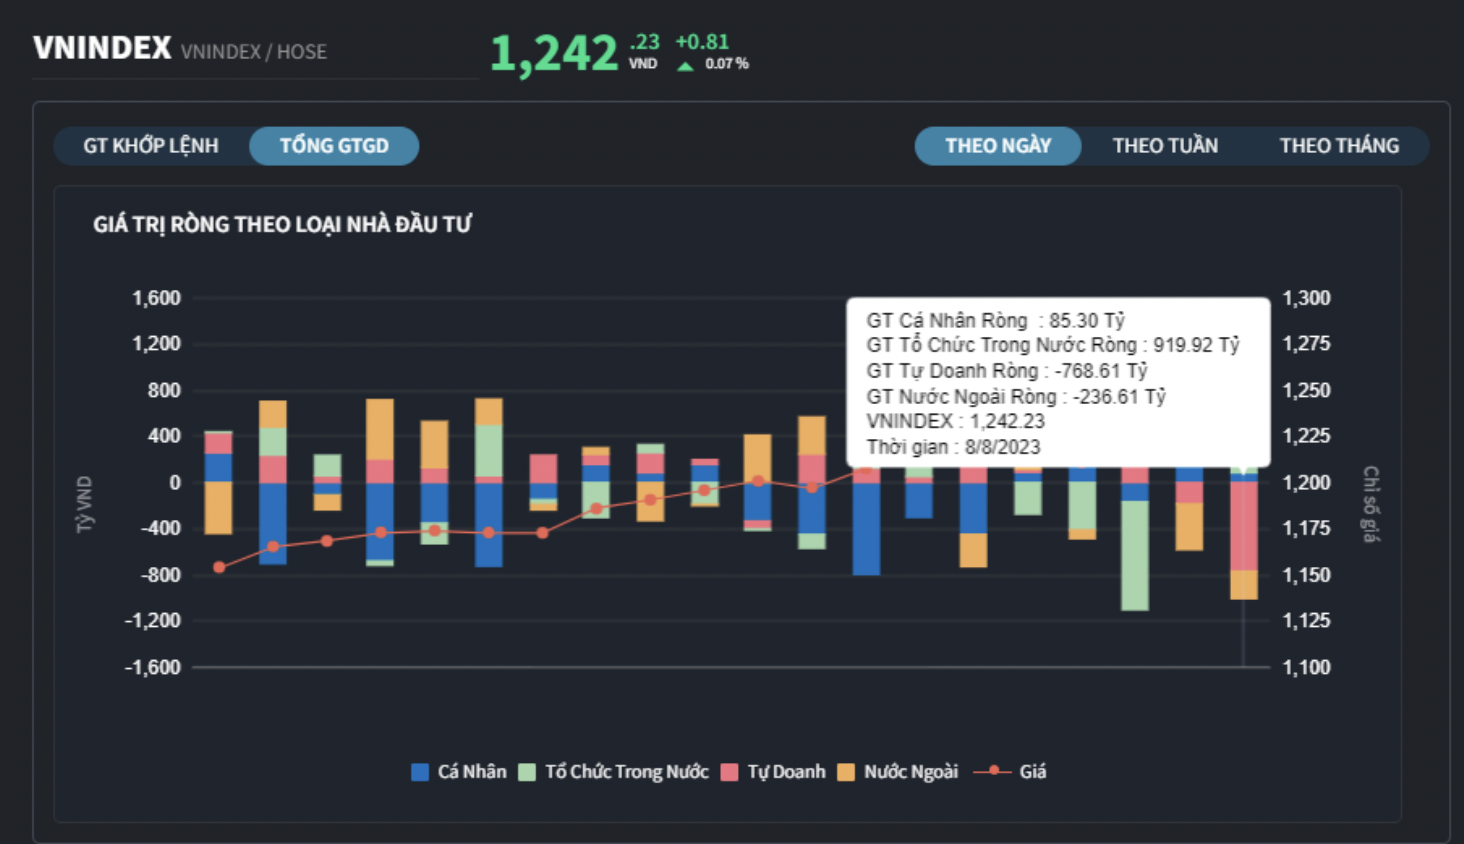Click tooltip line GT Tự Doanh Ròng -768.61 Tỷ
Viewport: 1464px width, 844px height.
tap(1007, 371)
